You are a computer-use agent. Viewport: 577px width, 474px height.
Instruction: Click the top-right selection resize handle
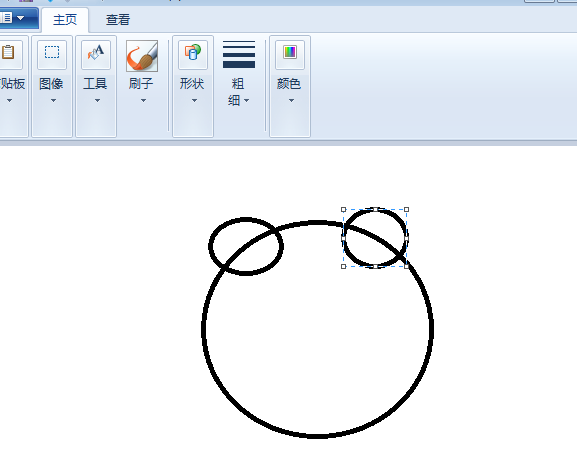(407, 209)
